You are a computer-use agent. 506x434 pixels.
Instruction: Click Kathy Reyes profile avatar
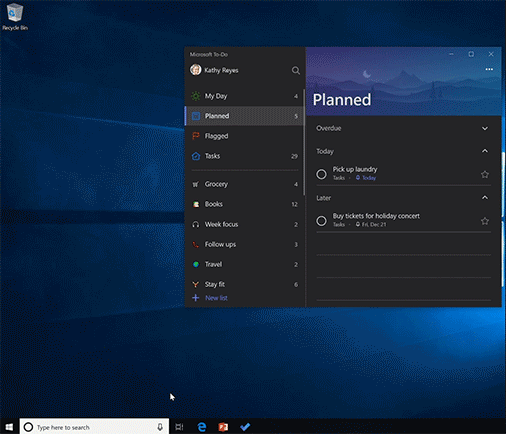pos(196,70)
